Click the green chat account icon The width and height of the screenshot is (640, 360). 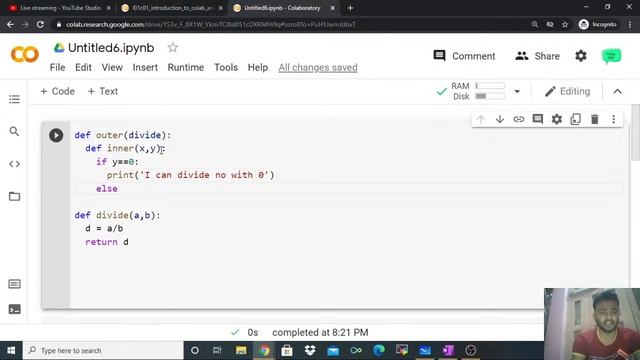(x=611, y=56)
